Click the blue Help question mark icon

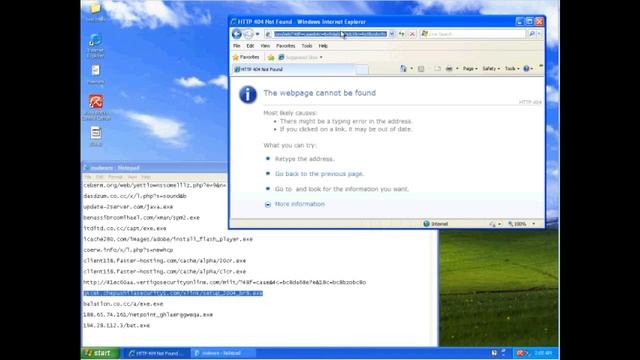point(527,69)
